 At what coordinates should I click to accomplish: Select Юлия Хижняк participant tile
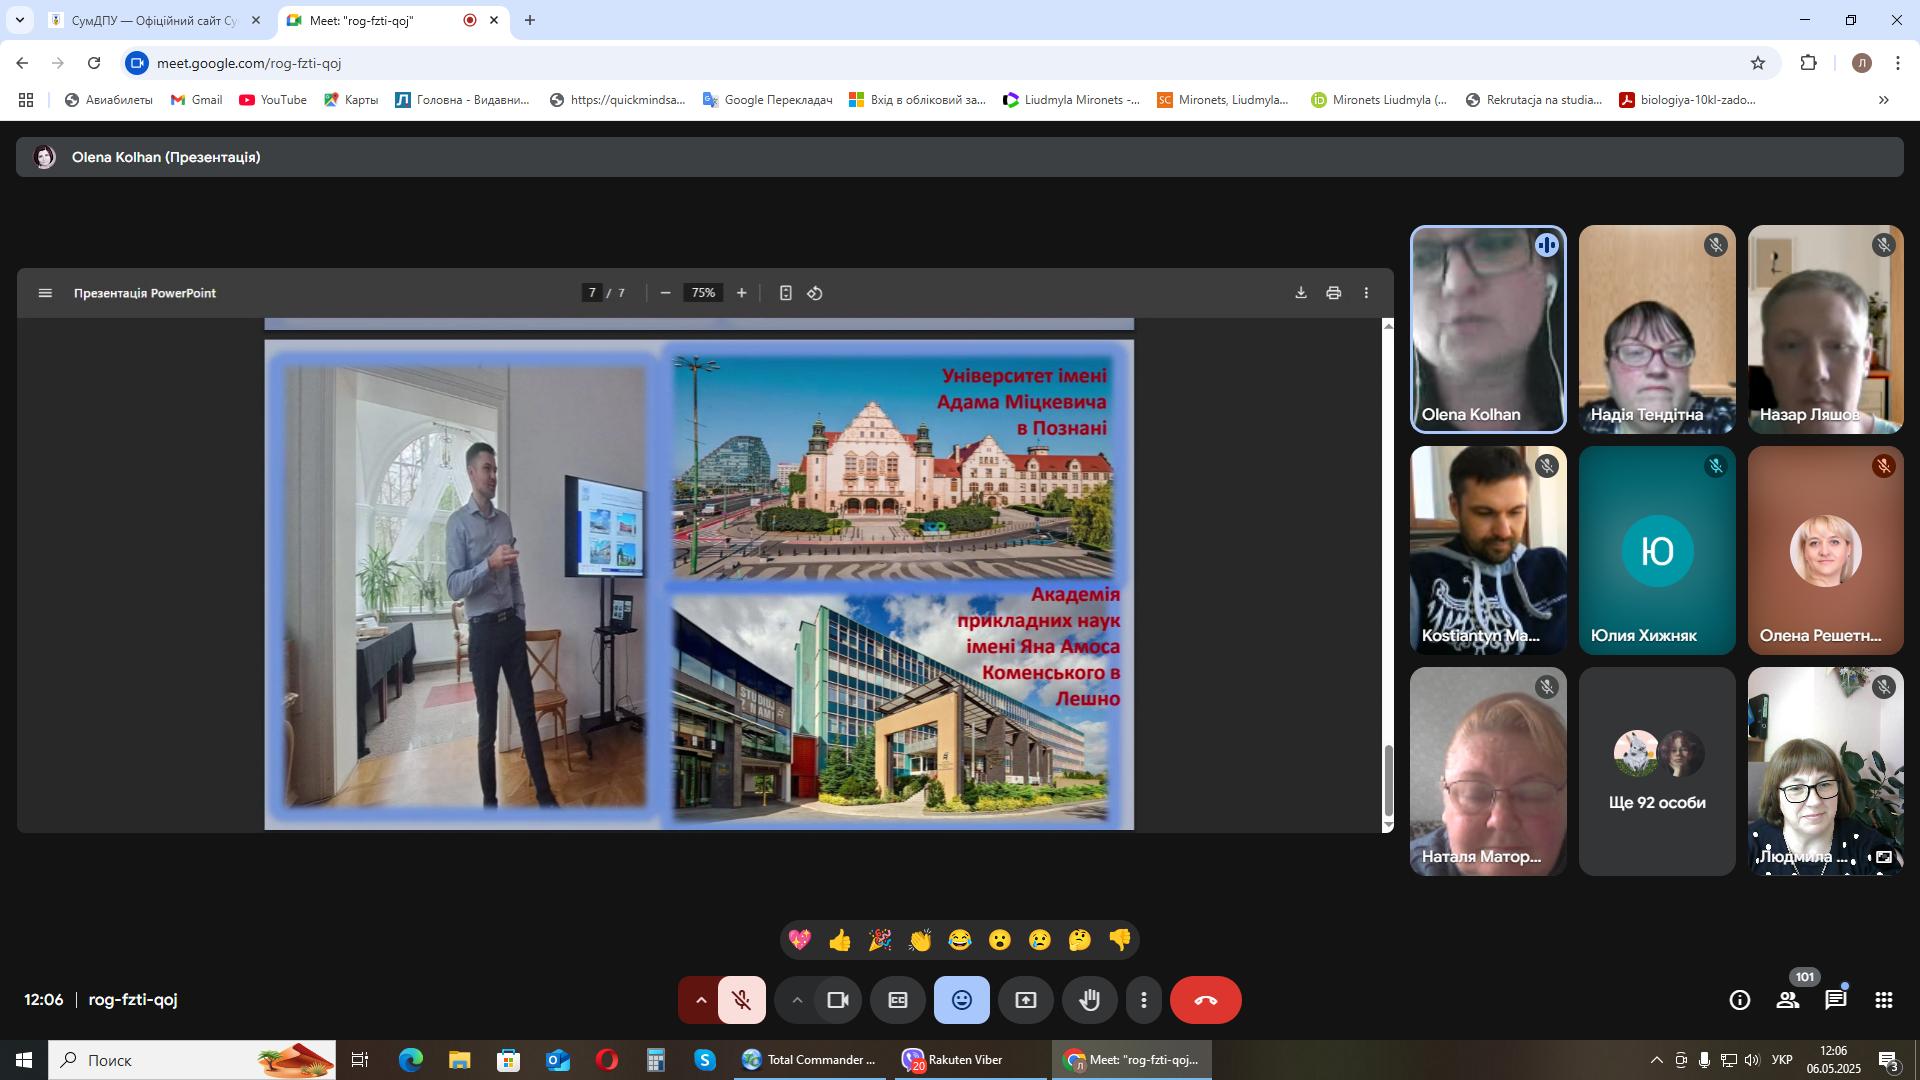click(x=1657, y=551)
